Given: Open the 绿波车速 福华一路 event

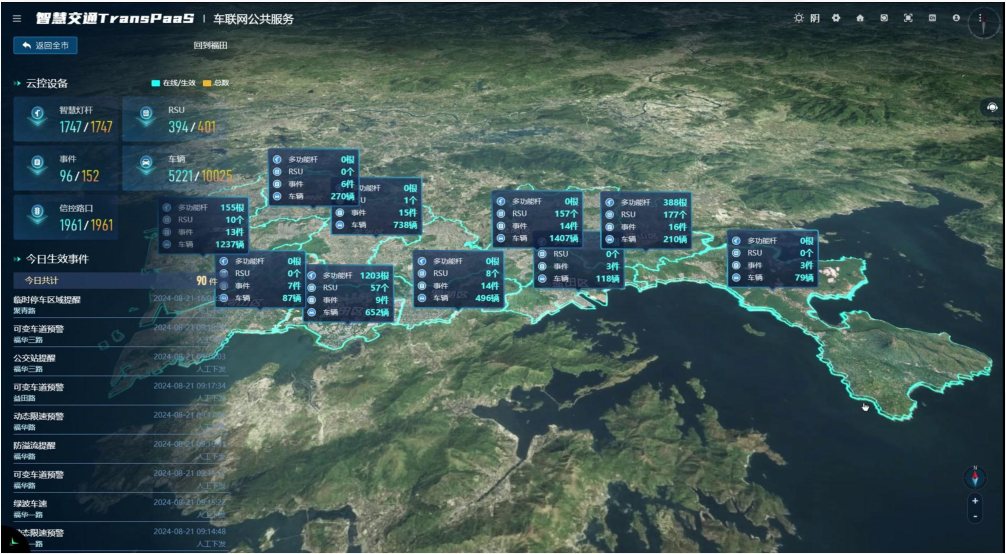Looking at the screenshot, I should tap(119, 509).
